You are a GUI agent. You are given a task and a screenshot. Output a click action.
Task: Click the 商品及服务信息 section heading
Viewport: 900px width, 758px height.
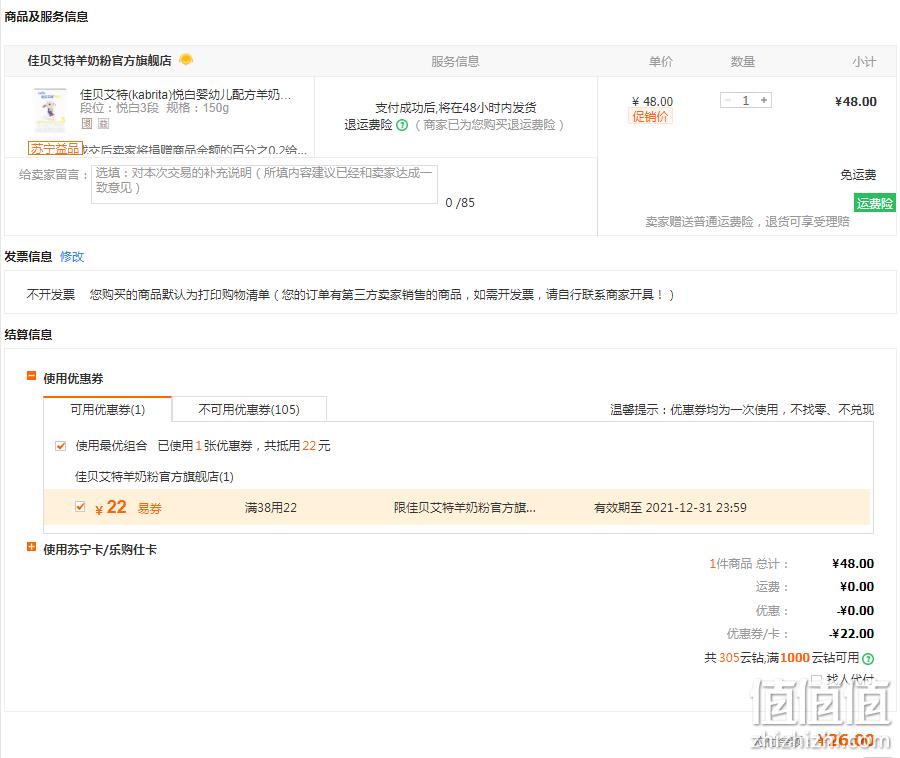tap(46, 17)
